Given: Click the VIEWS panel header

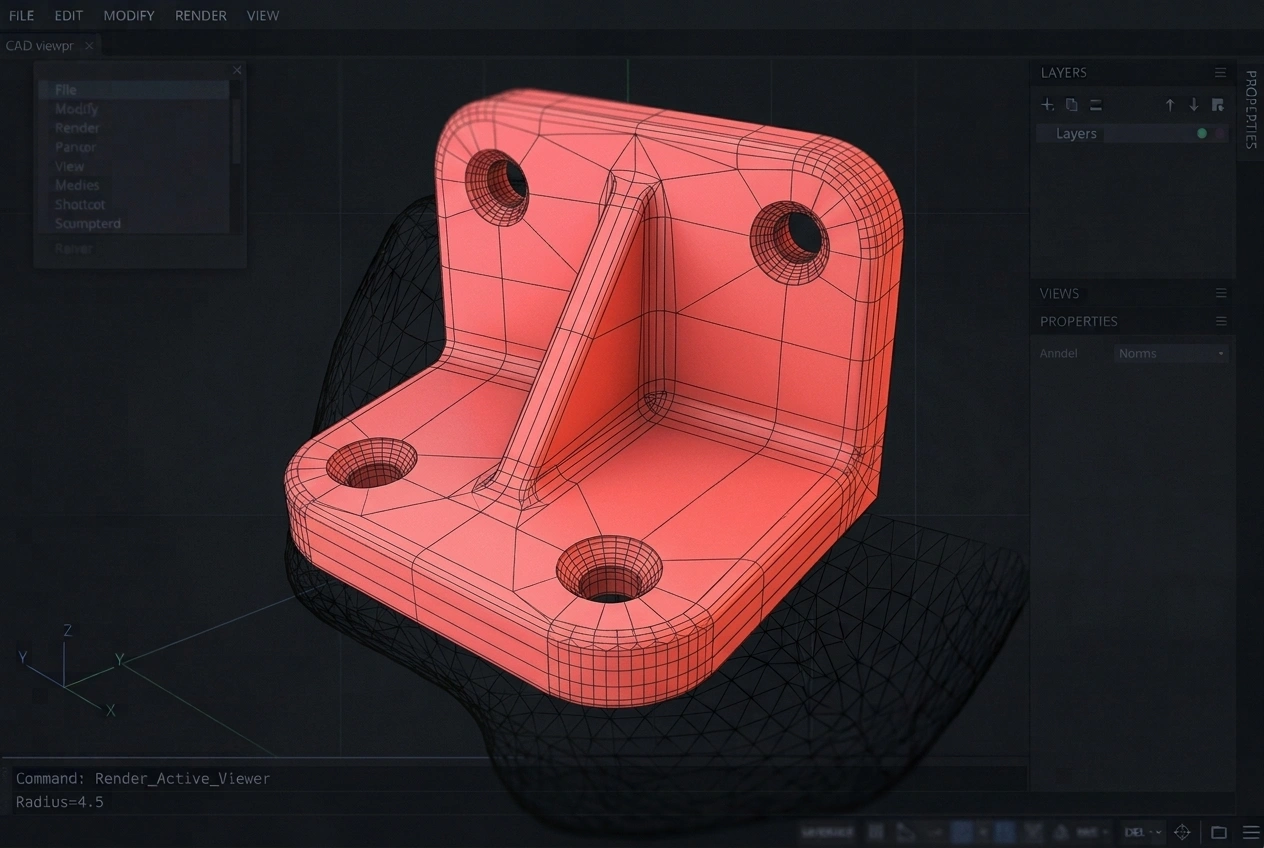Looking at the screenshot, I should 1133,293.
